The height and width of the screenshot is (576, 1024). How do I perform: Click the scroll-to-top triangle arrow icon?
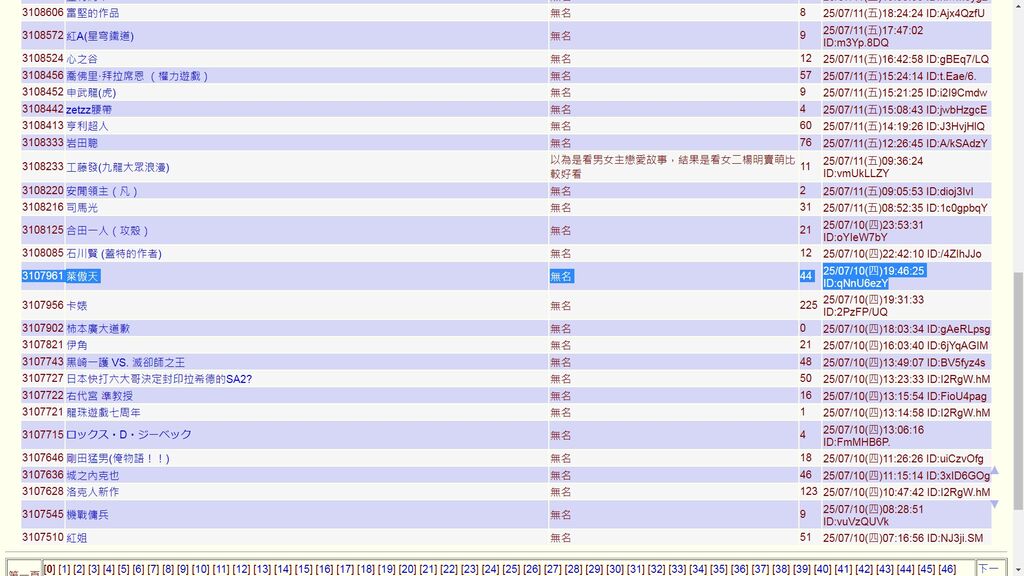993,471
